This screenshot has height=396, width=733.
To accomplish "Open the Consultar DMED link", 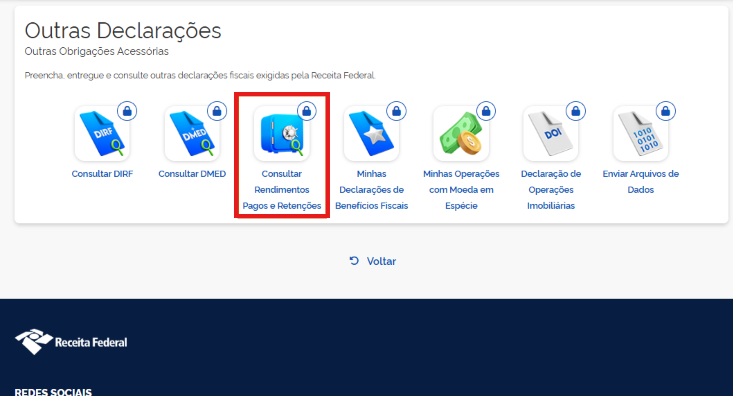I will tap(192, 173).
